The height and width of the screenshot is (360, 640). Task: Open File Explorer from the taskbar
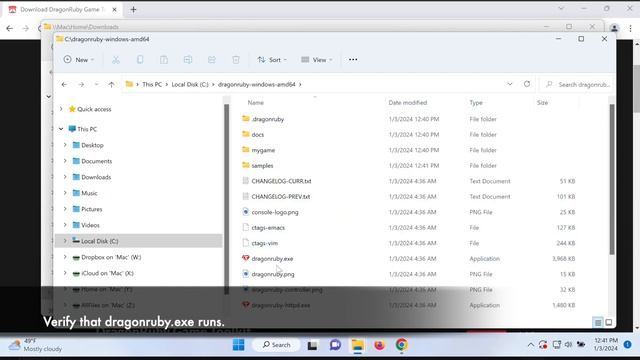358,345
